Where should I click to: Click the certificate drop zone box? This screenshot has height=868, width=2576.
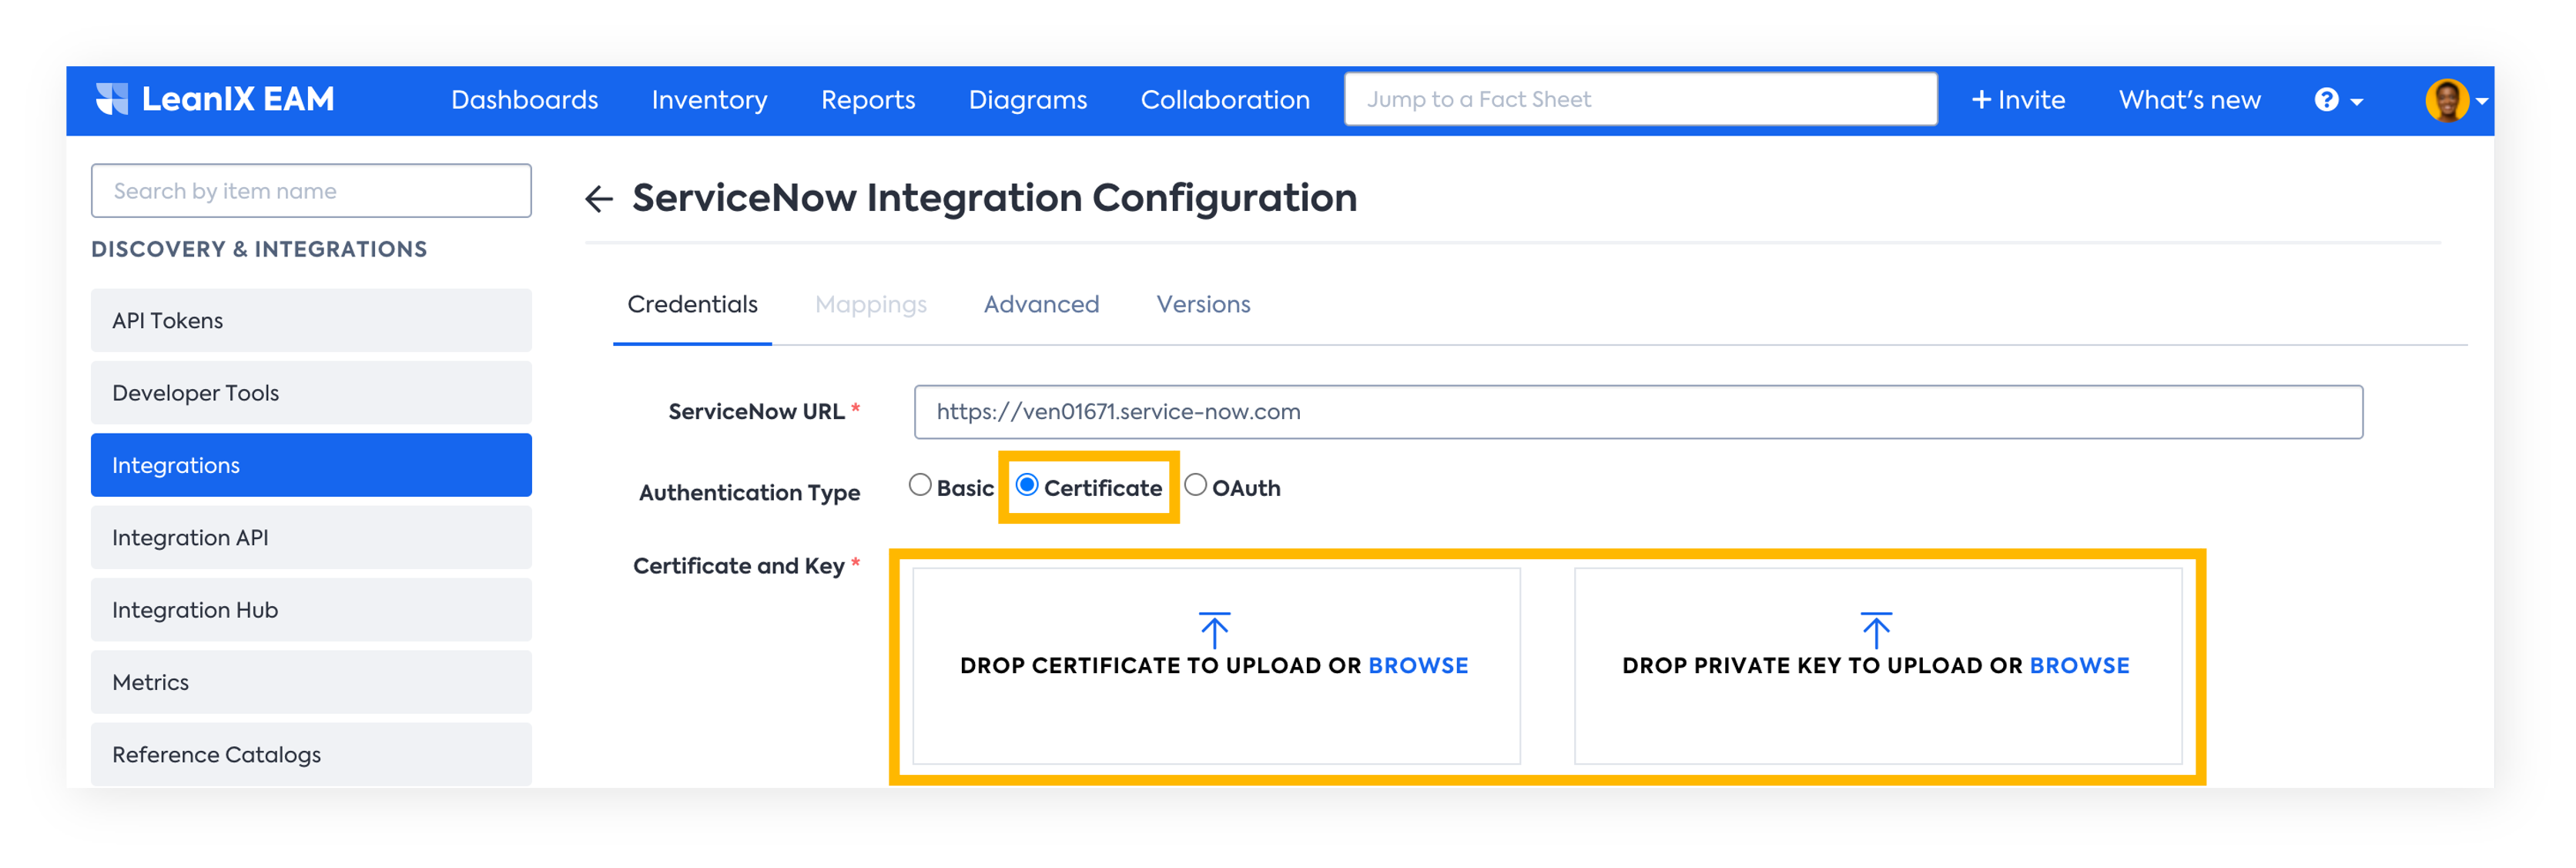click(1216, 666)
